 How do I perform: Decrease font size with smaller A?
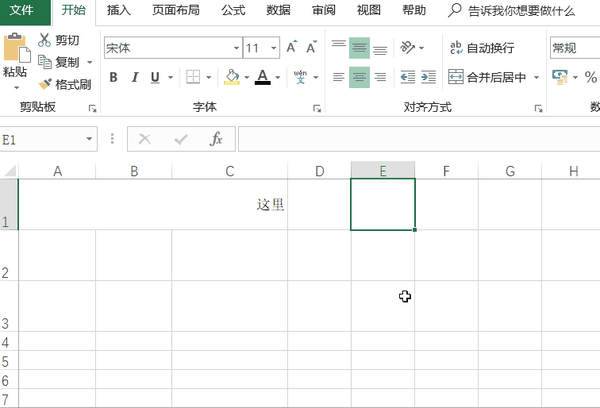(x=311, y=47)
